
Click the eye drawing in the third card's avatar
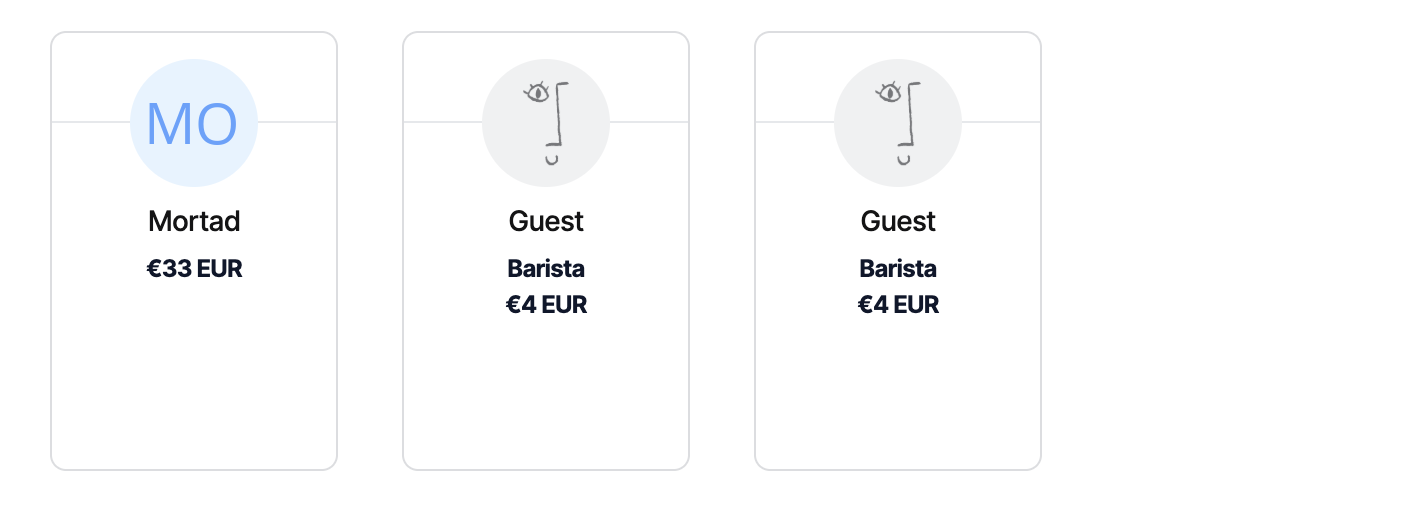[890, 93]
